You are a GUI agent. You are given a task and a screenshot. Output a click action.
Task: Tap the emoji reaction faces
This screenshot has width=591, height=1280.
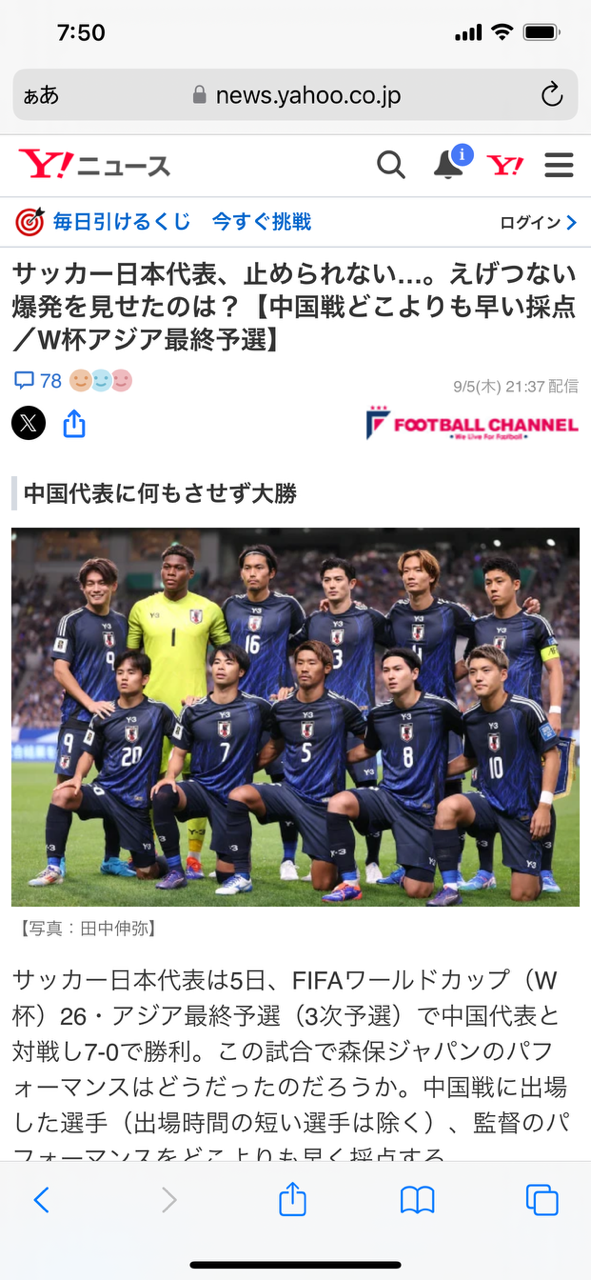[x=101, y=381]
